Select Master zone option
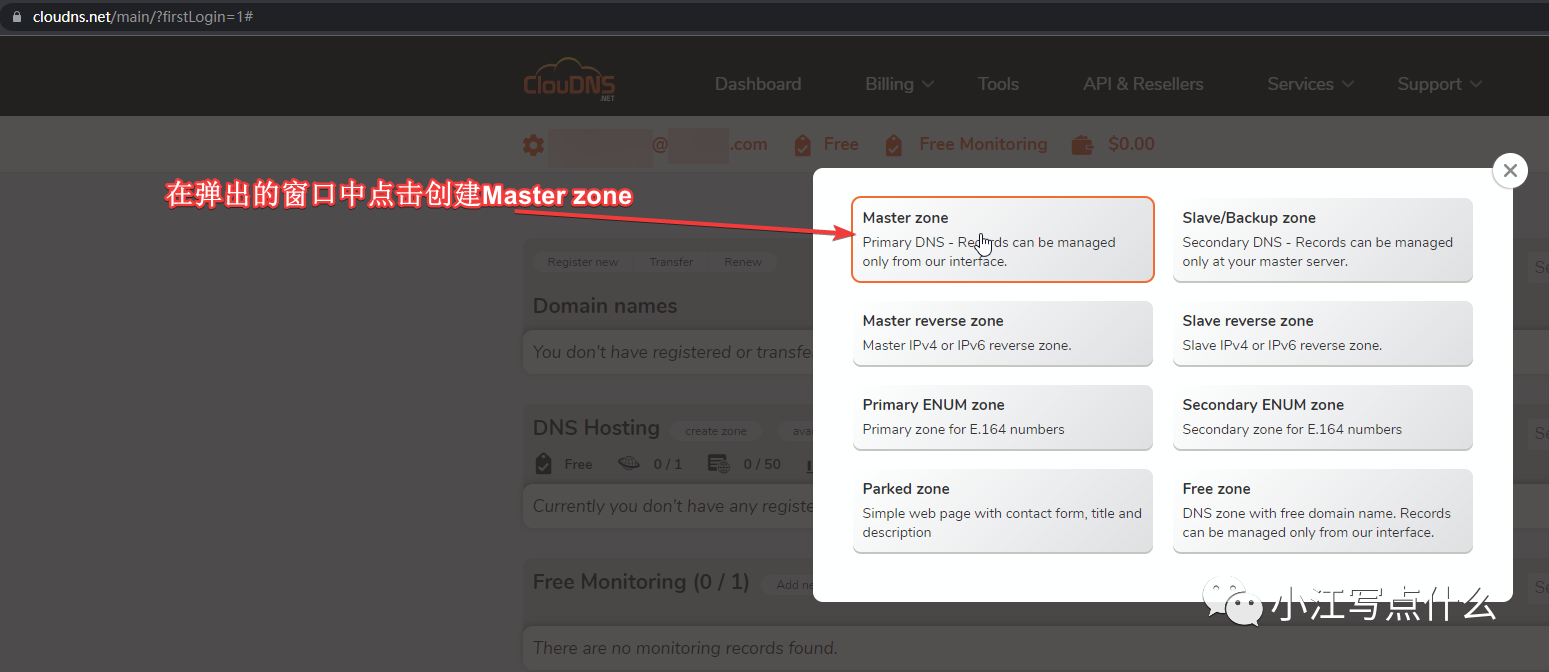 tap(1003, 240)
